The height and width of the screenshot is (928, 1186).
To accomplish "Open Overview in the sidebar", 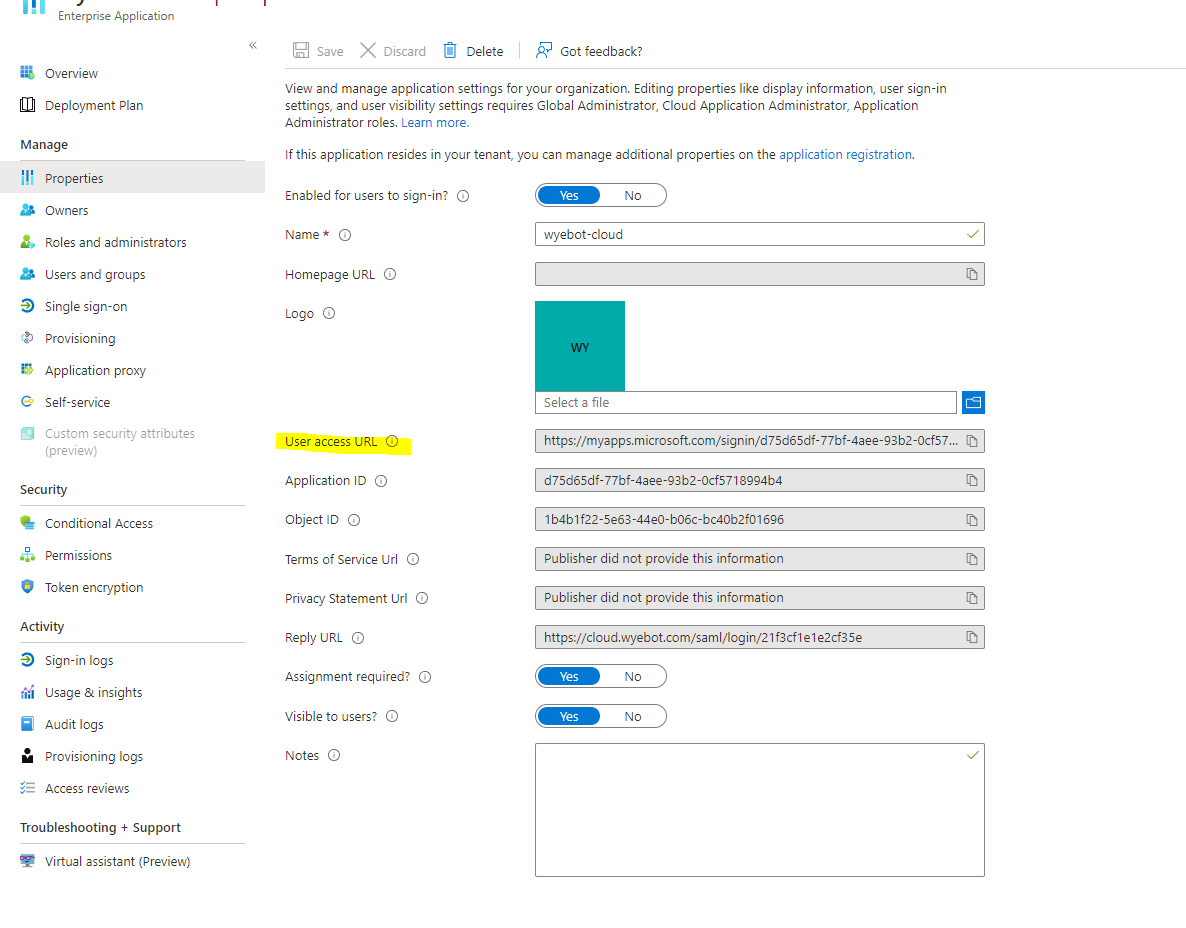I will (71, 73).
